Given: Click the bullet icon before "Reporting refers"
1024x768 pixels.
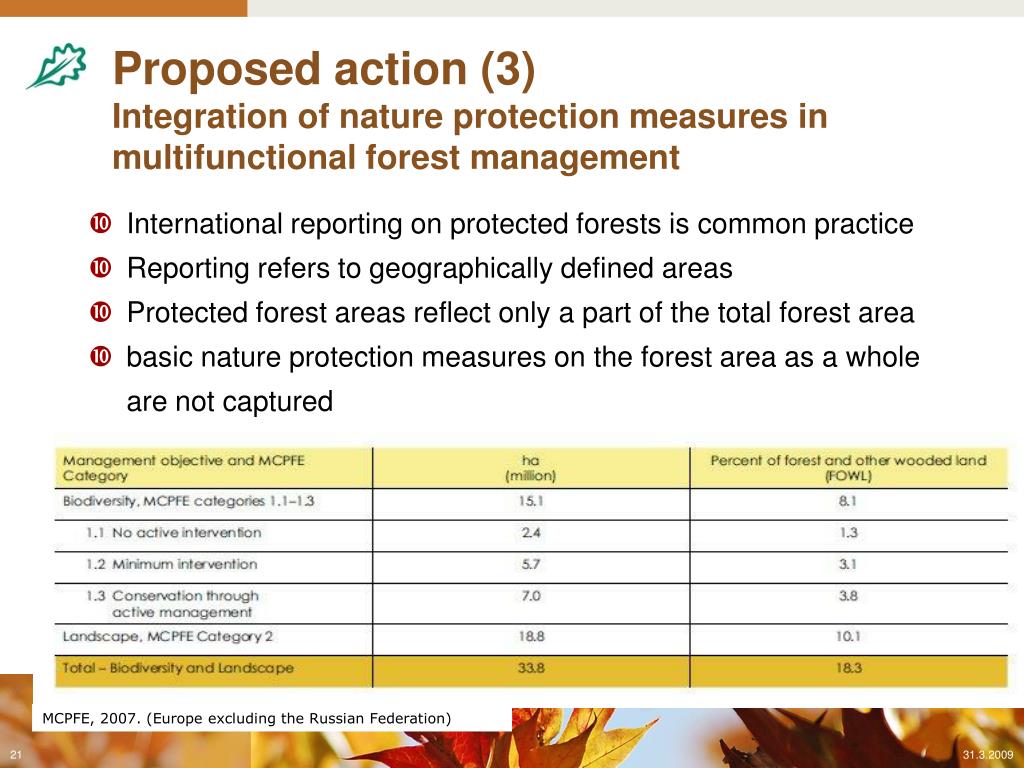Looking at the screenshot, I should [101, 268].
